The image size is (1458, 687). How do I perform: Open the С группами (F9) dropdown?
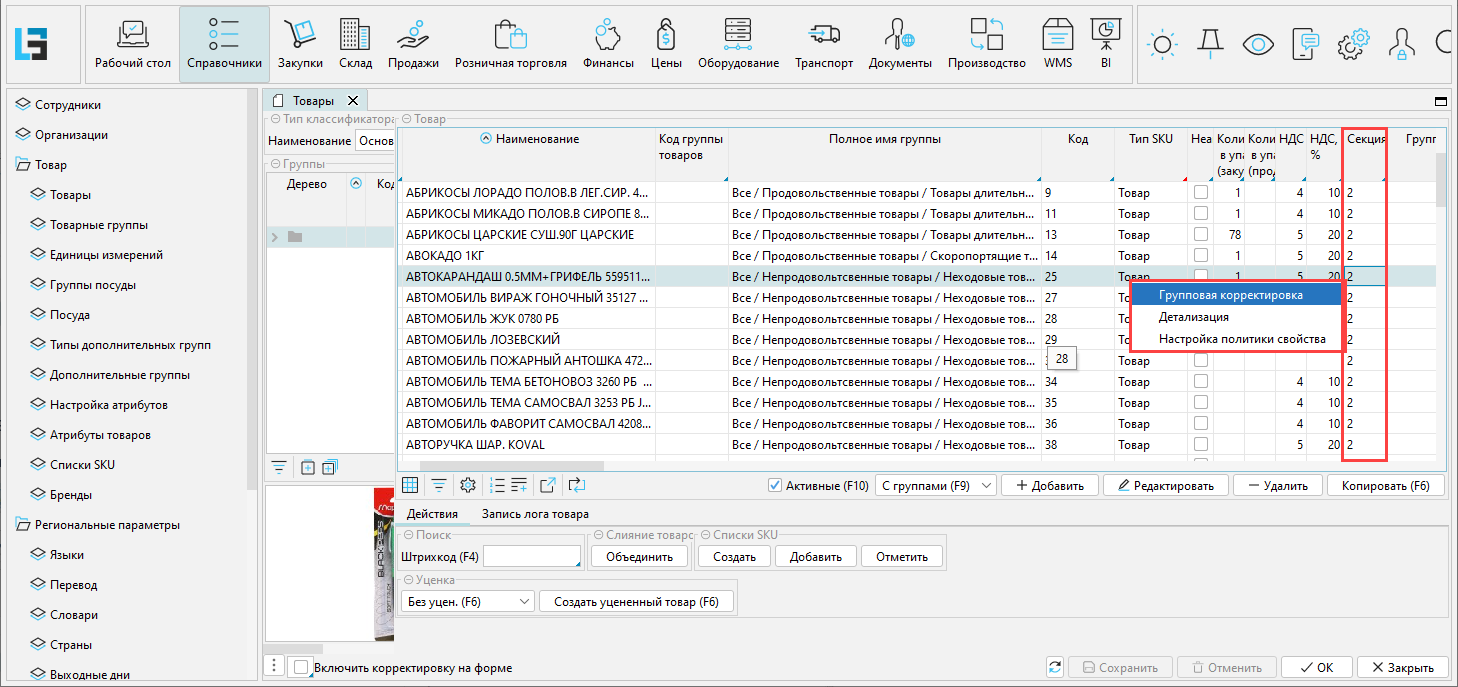pyautogui.click(x=935, y=486)
